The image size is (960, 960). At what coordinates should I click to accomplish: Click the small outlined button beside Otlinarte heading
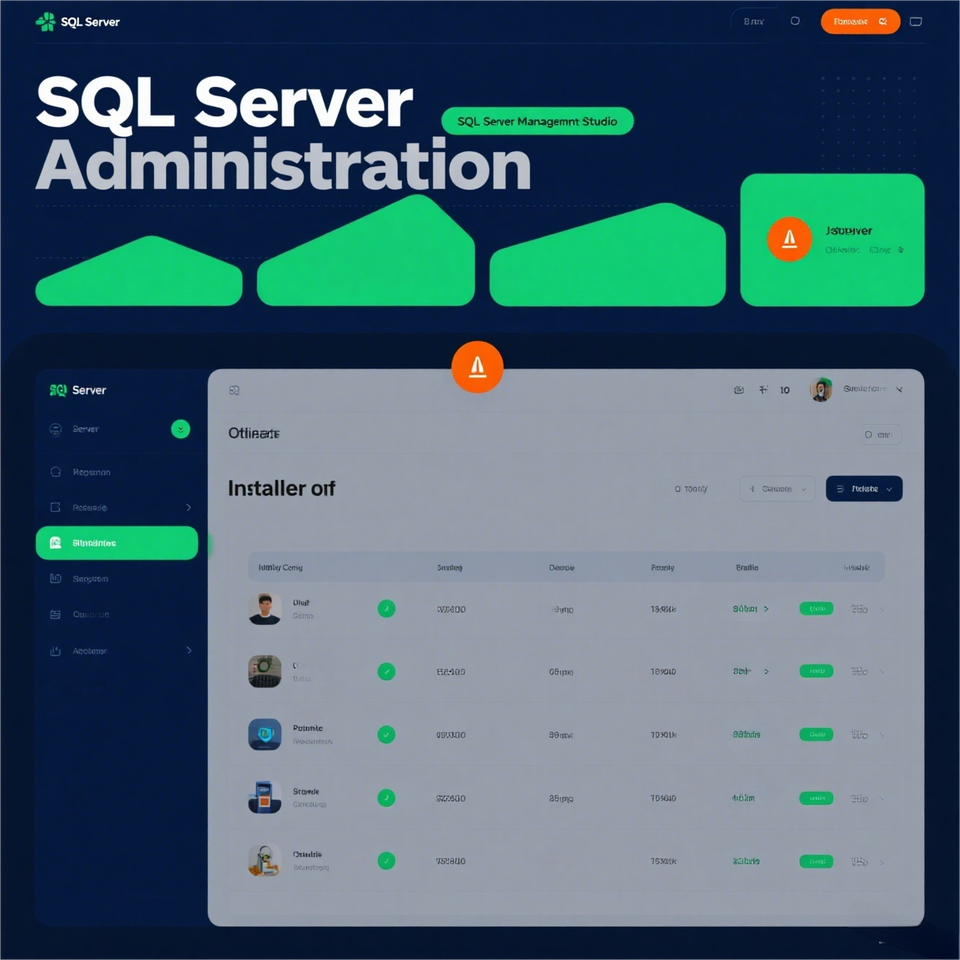tap(881, 435)
